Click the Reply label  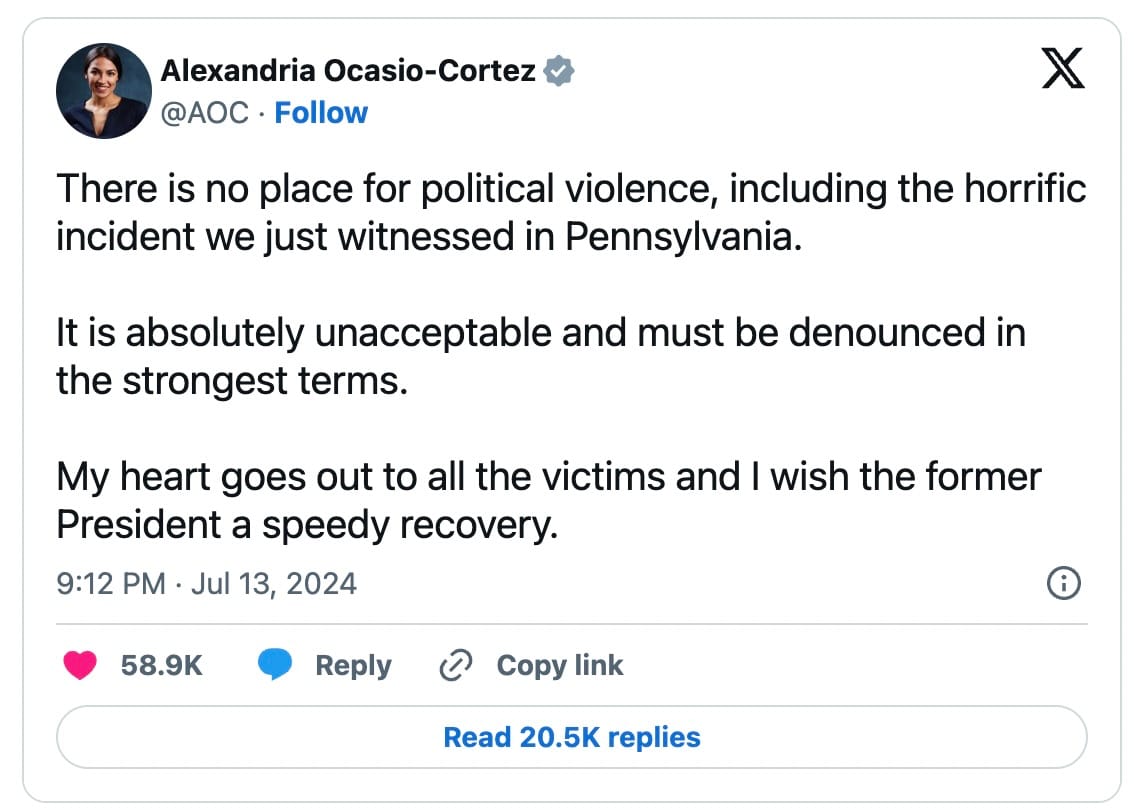[x=353, y=665]
